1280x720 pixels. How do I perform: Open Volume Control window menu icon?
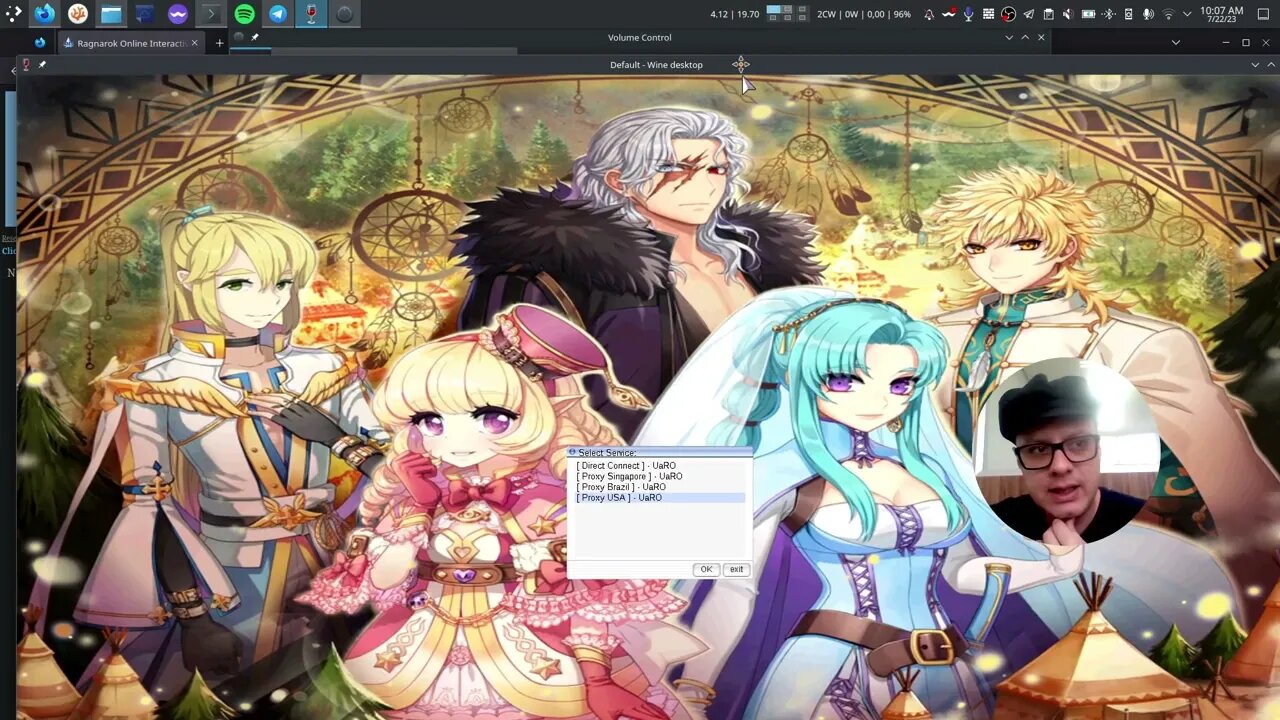click(238, 37)
